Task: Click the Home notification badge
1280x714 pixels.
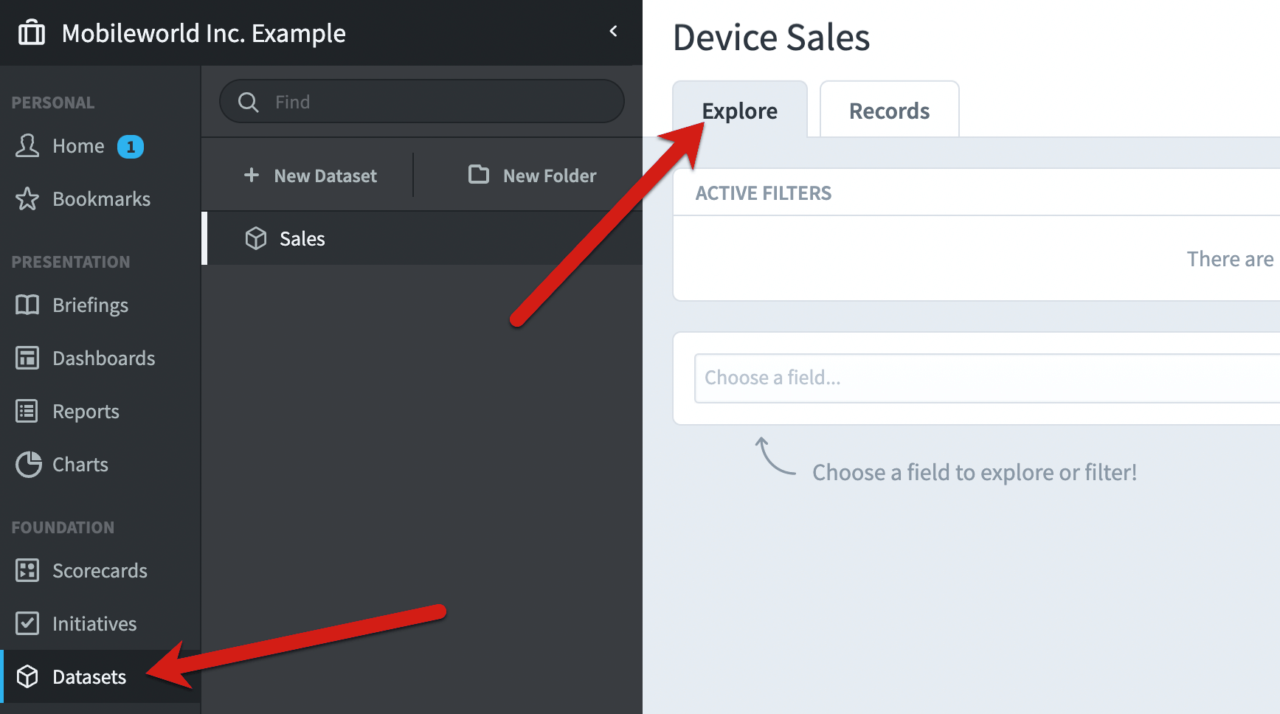Action: (130, 147)
